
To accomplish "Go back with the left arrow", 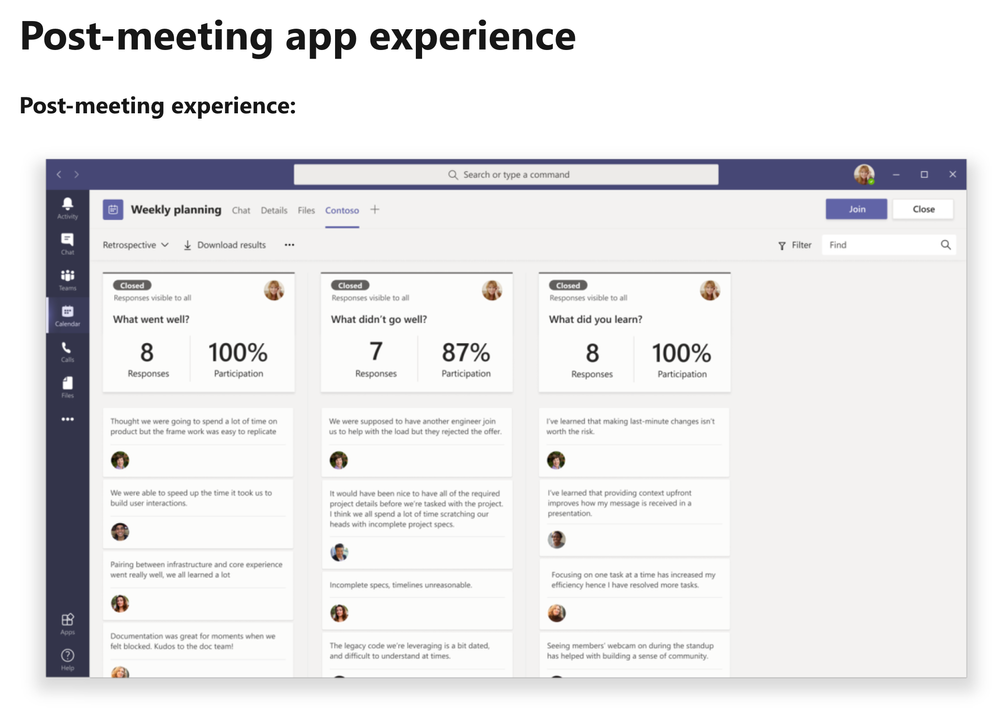I will [59, 175].
